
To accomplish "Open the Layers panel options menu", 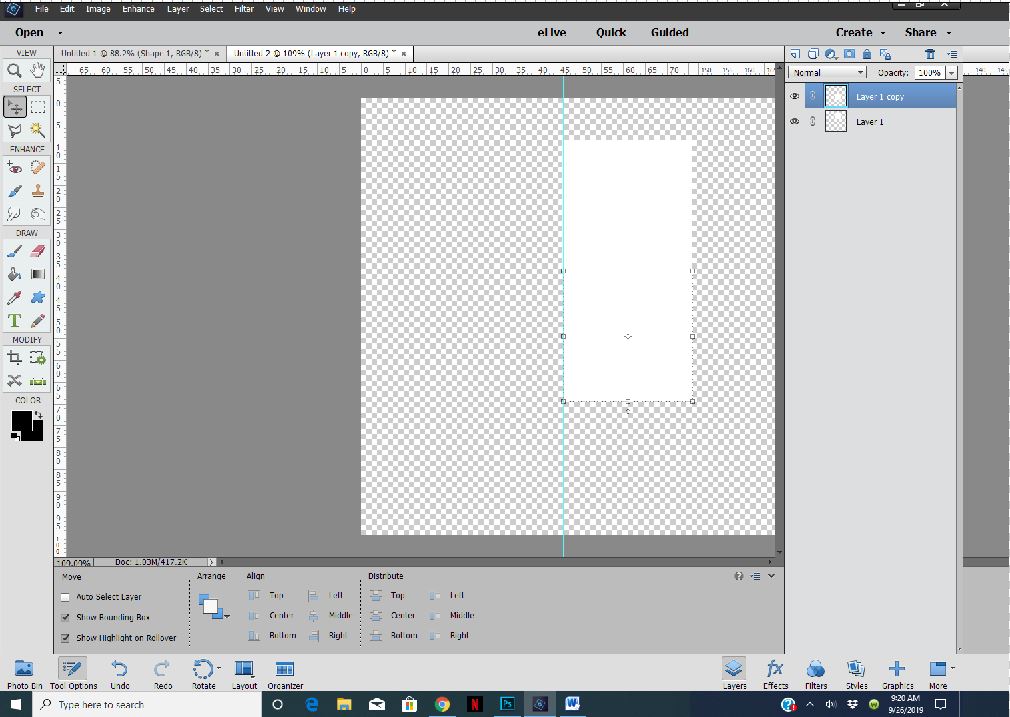I will tap(953, 54).
